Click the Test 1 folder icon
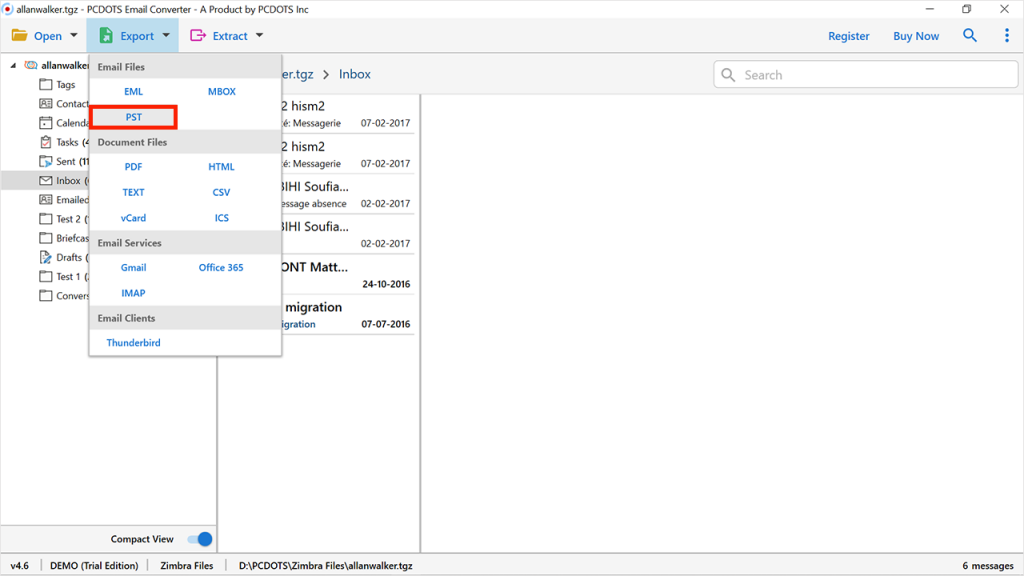 pyautogui.click(x=46, y=276)
